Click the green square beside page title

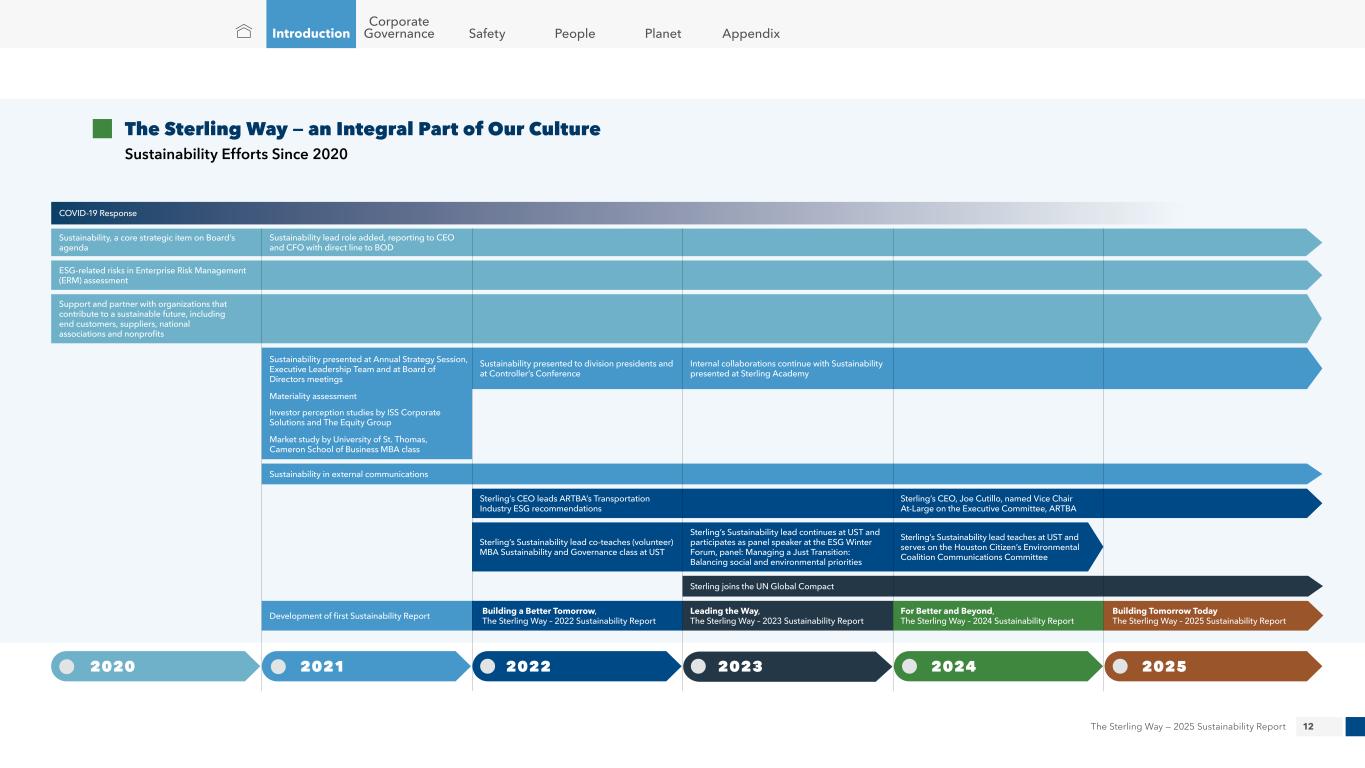[102, 129]
